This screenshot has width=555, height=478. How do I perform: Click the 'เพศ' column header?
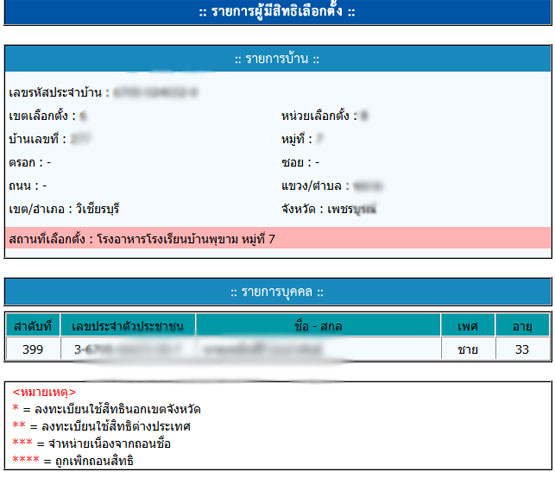pos(468,325)
